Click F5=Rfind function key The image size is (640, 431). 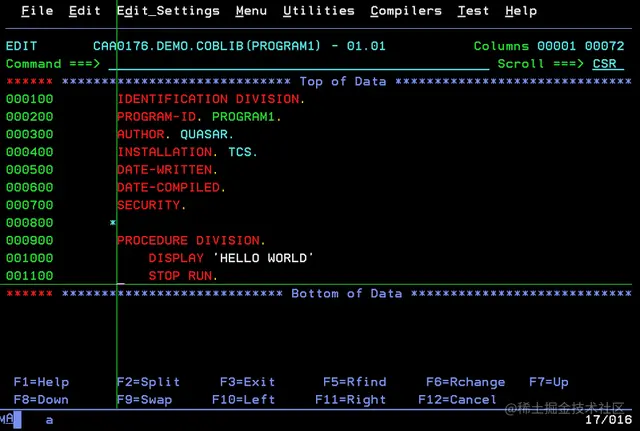click(x=354, y=382)
